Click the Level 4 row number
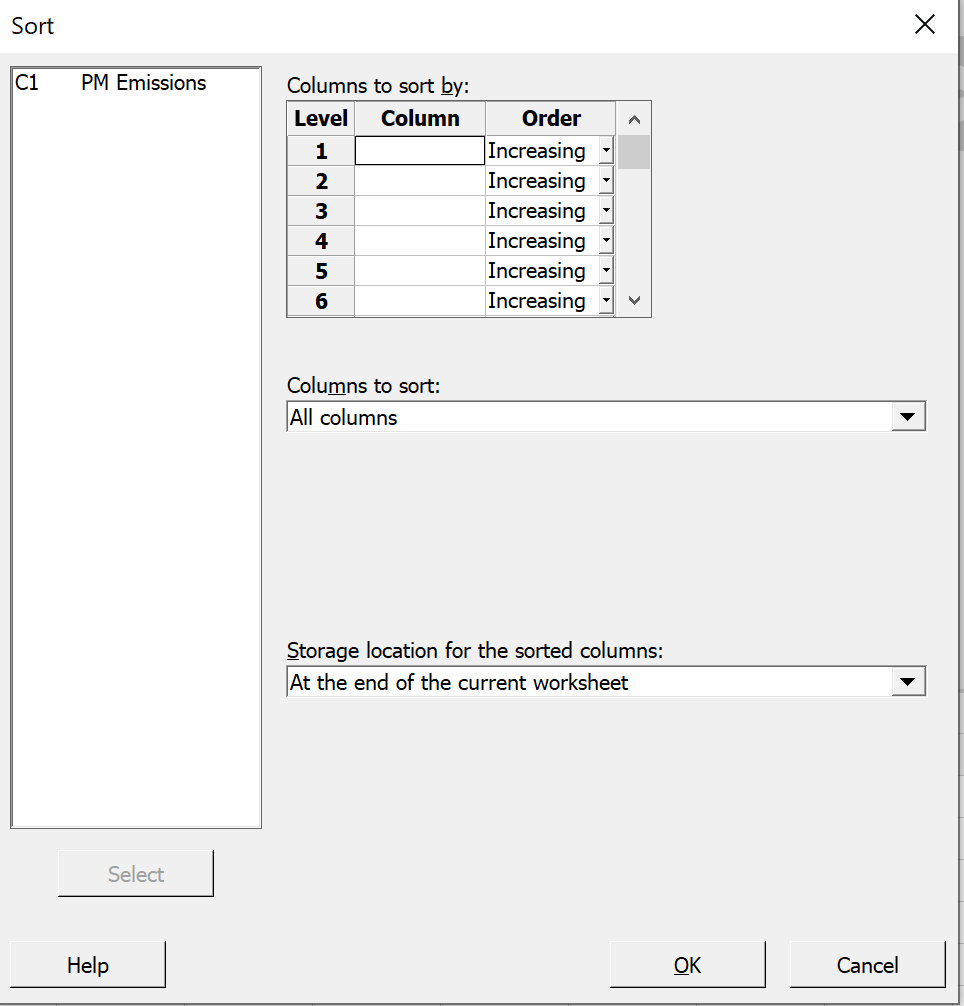This screenshot has width=964, height=1006. coord(321,241)
